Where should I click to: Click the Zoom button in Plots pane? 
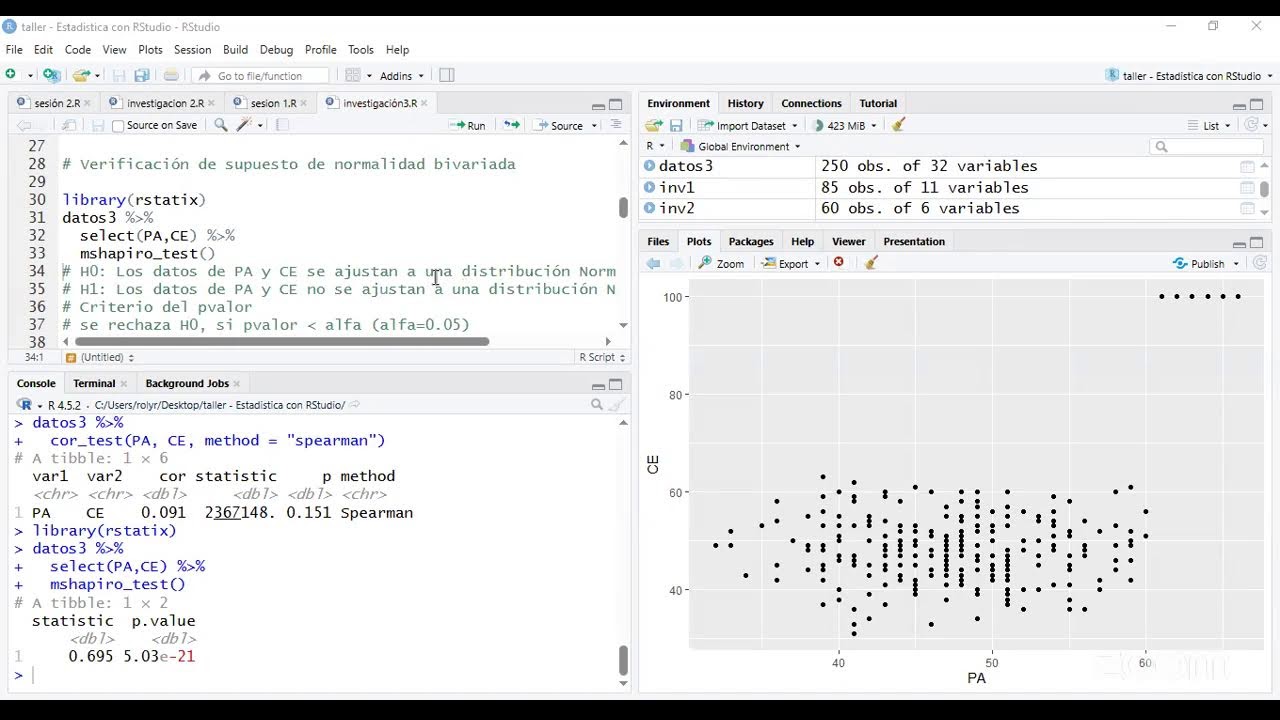[722, 263]
